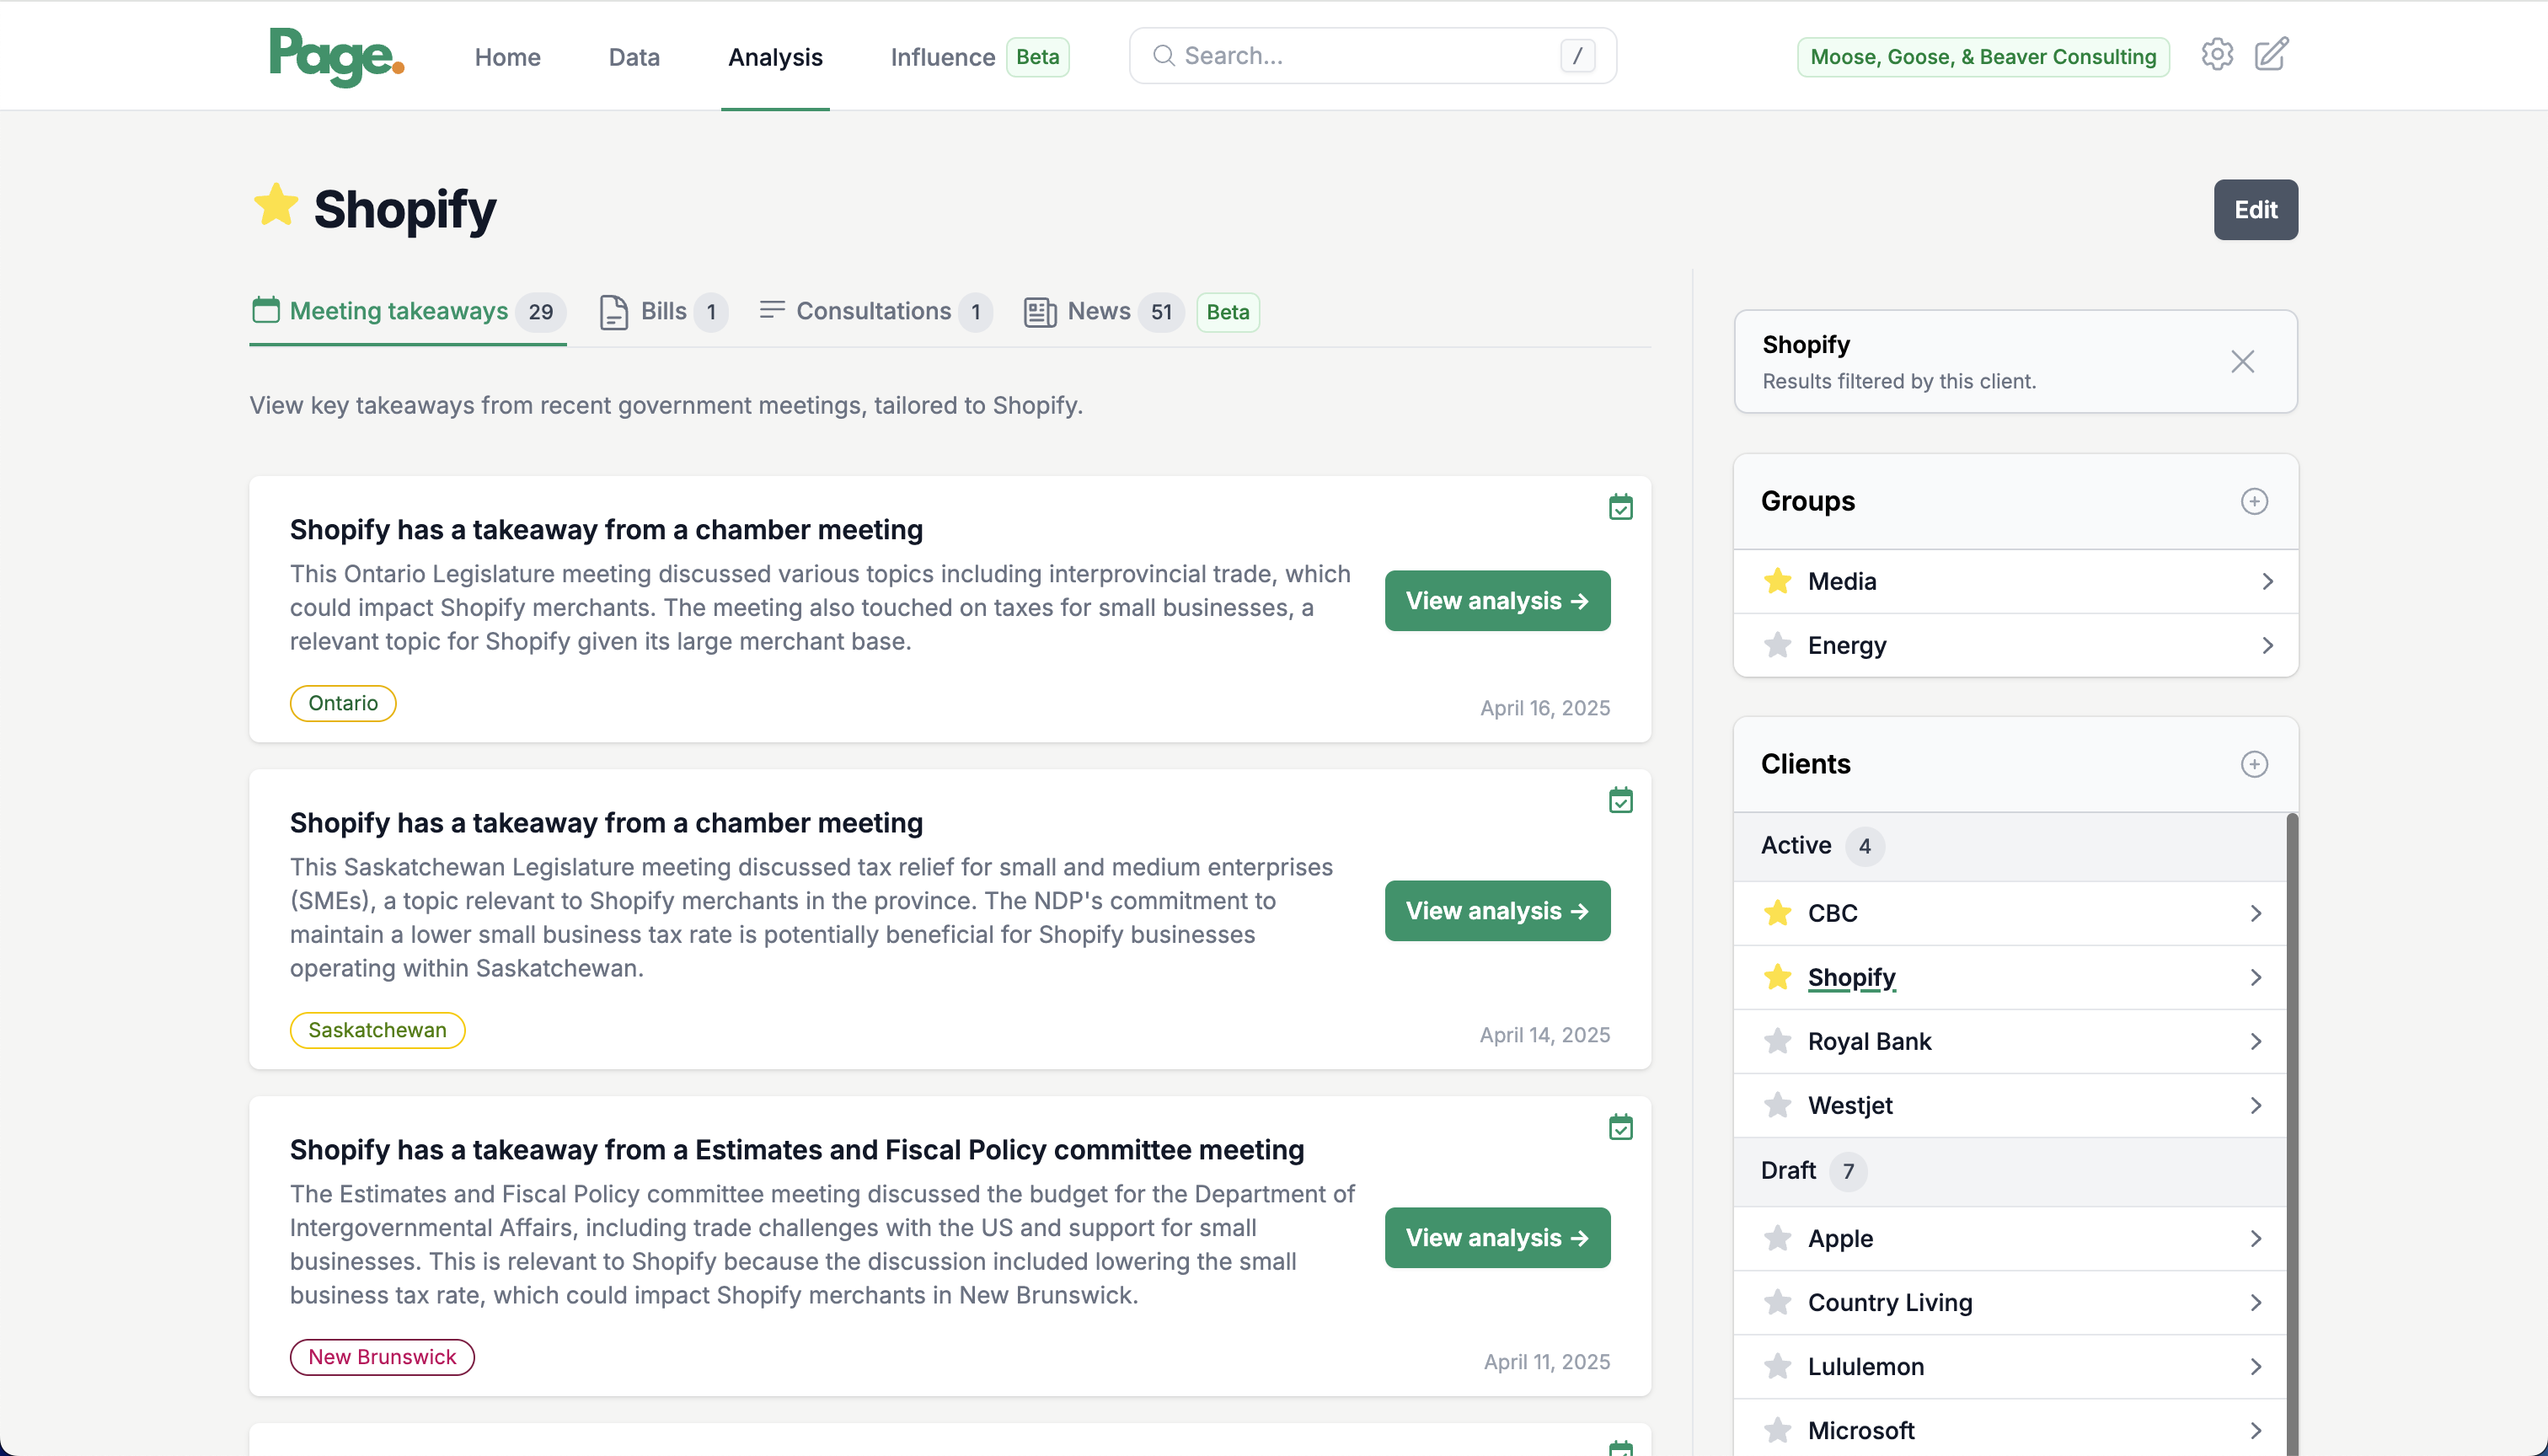2548x1456 pixels.
Task: Click the News tab Beta badge
Action: click(x=1227, y=312)
